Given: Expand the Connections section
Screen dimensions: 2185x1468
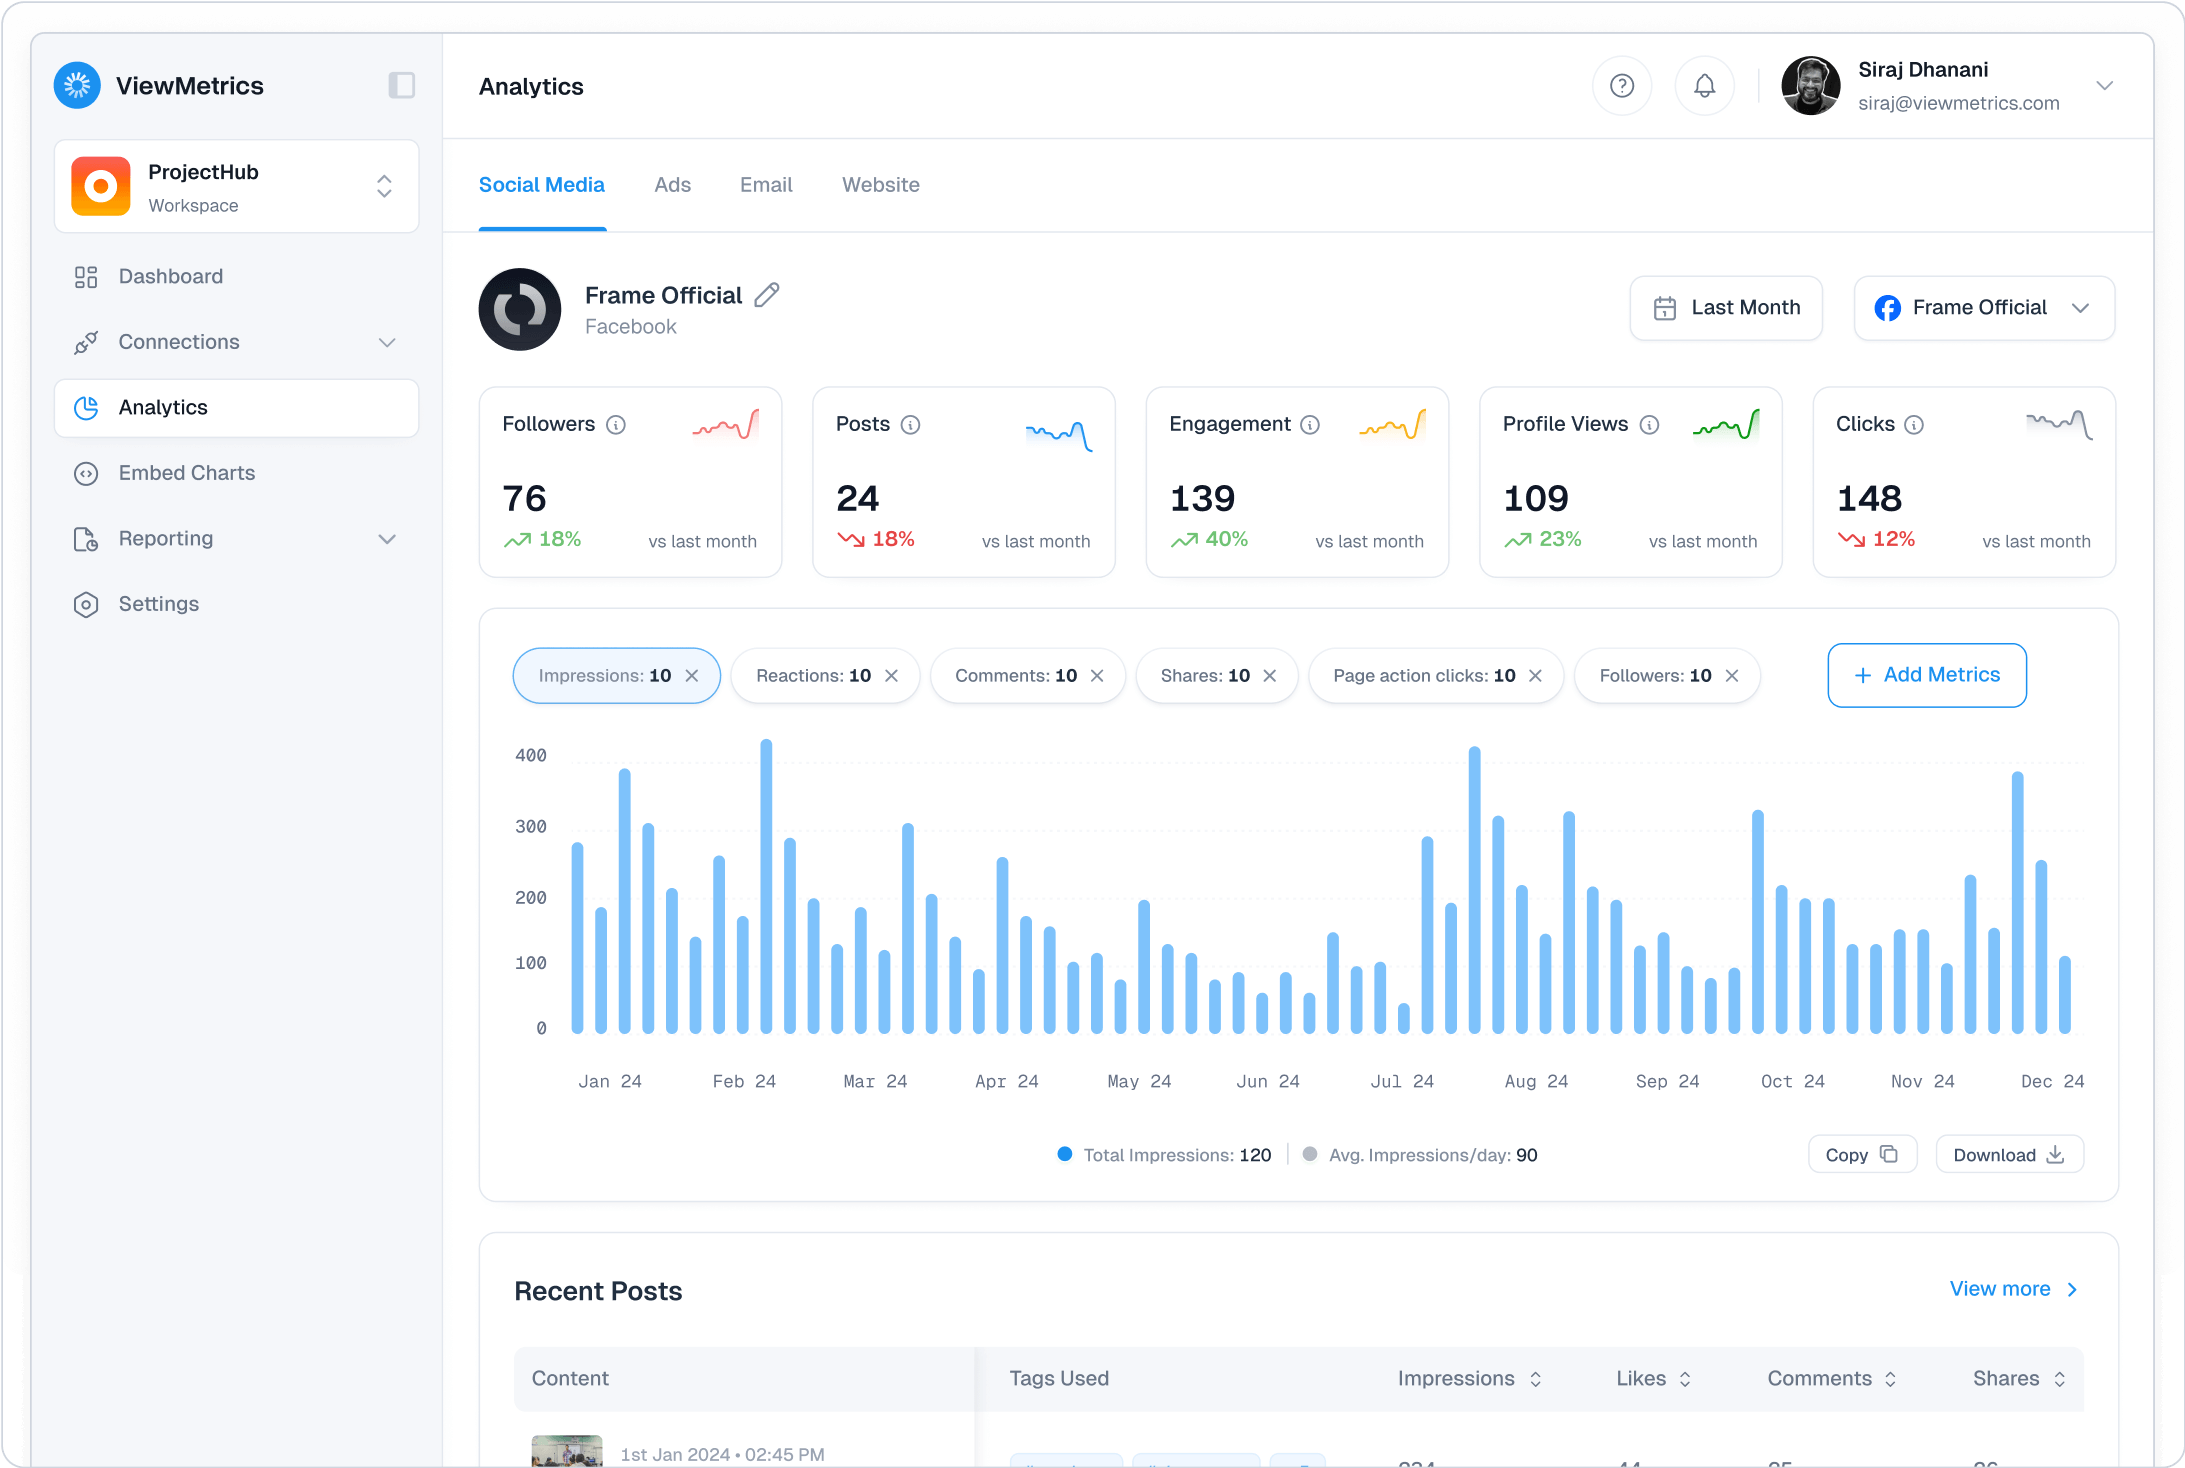Looking at the screenshot, I should coord(387,342).
